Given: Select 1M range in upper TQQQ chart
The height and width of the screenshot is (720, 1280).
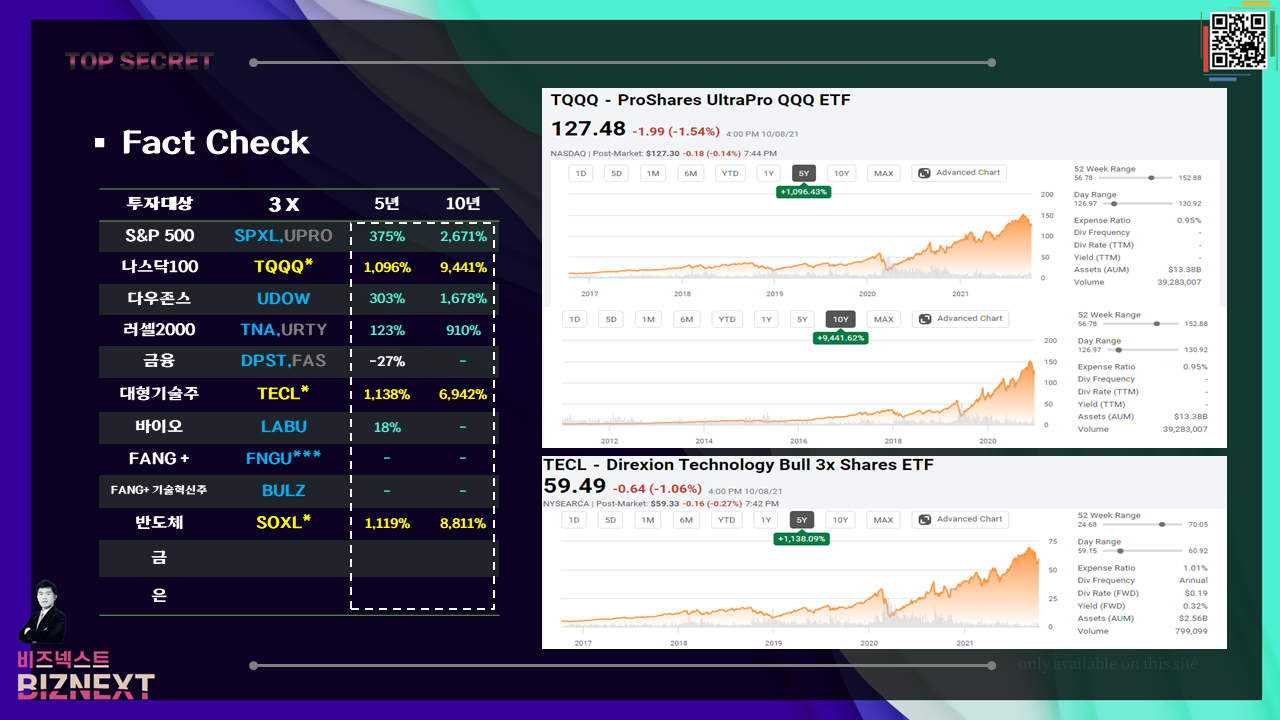Looking at the screenshot, I should tap(653, 173).
